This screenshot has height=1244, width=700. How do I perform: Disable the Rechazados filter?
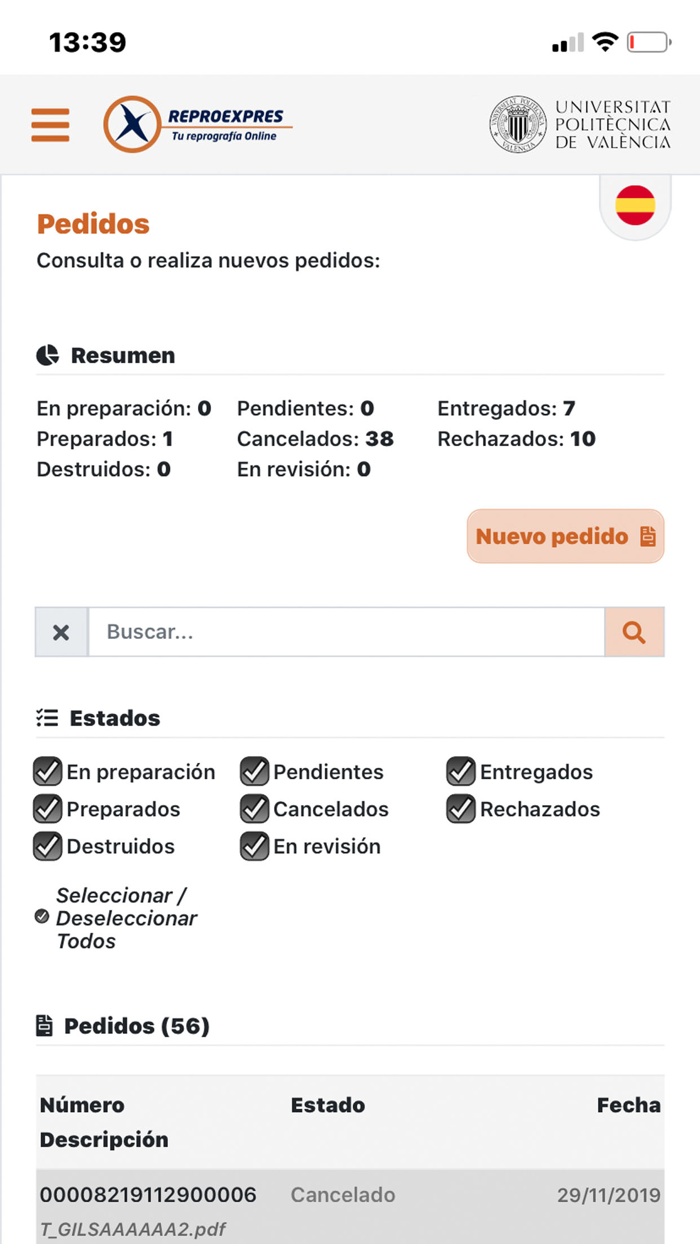tap(461, 808)
